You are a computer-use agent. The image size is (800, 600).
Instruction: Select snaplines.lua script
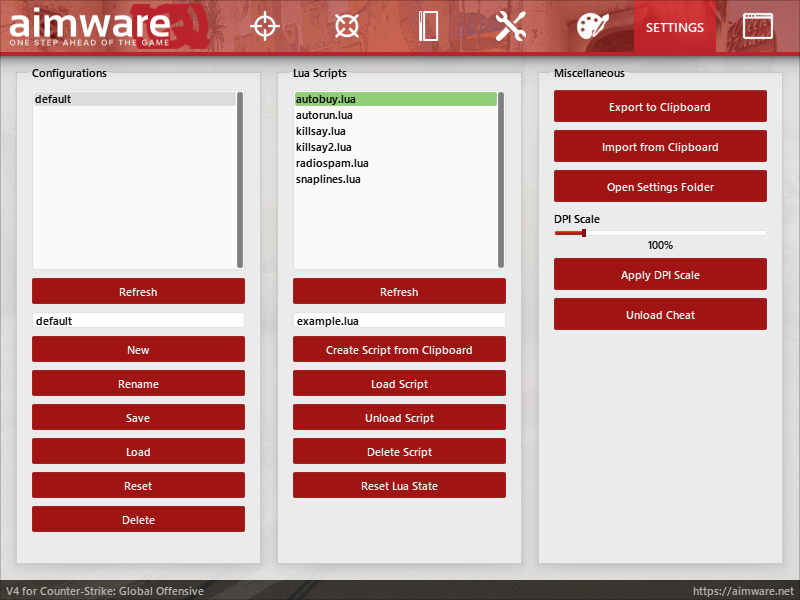328,179
